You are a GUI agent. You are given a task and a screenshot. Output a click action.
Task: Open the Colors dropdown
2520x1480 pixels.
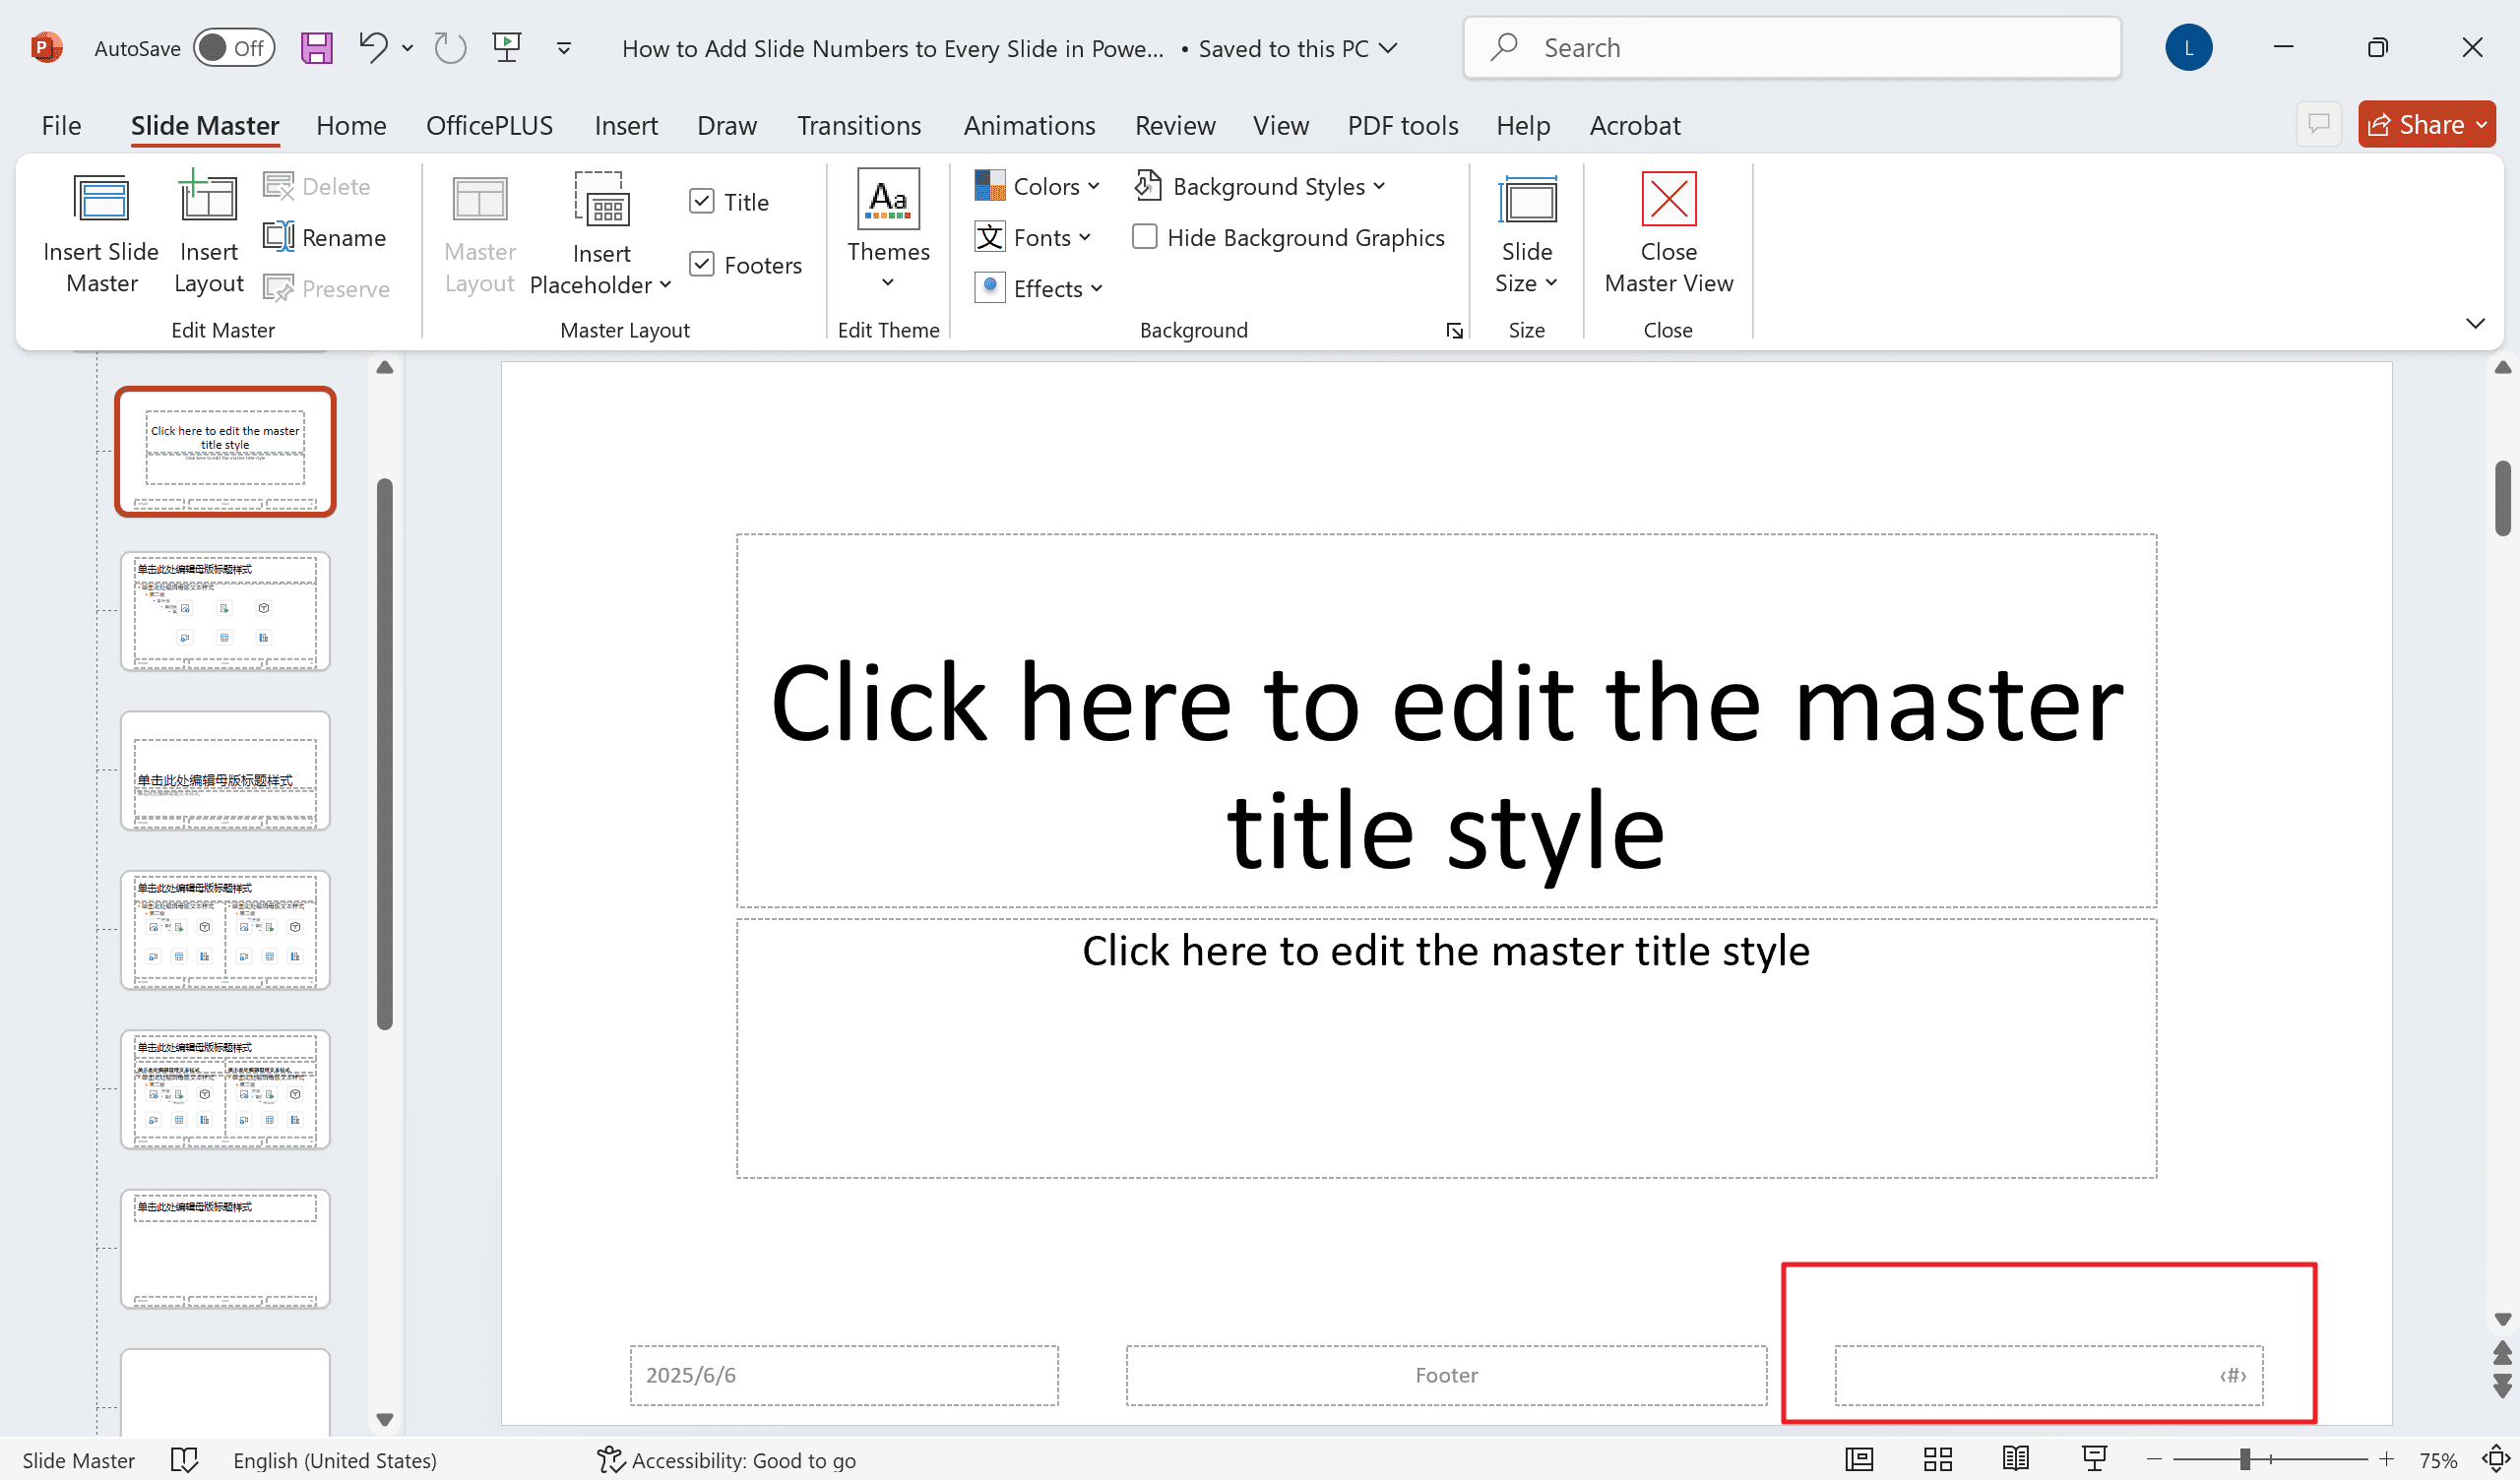click(1037, 186)
